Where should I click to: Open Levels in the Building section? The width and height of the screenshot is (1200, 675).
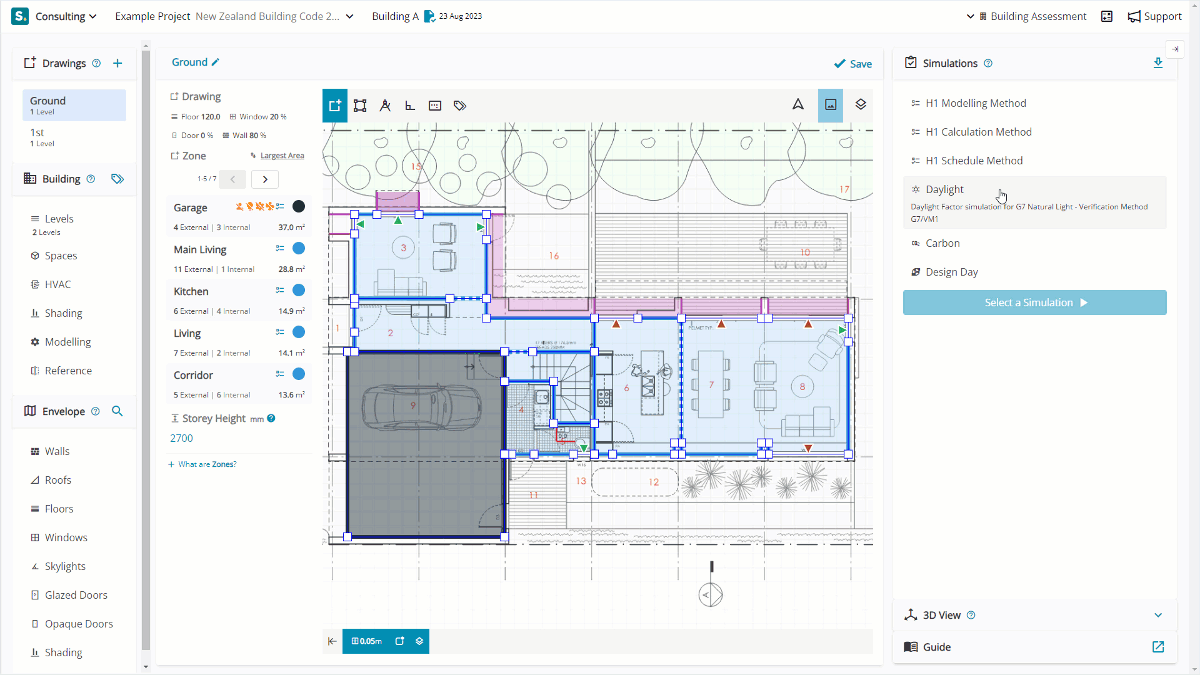click(59, 218)
